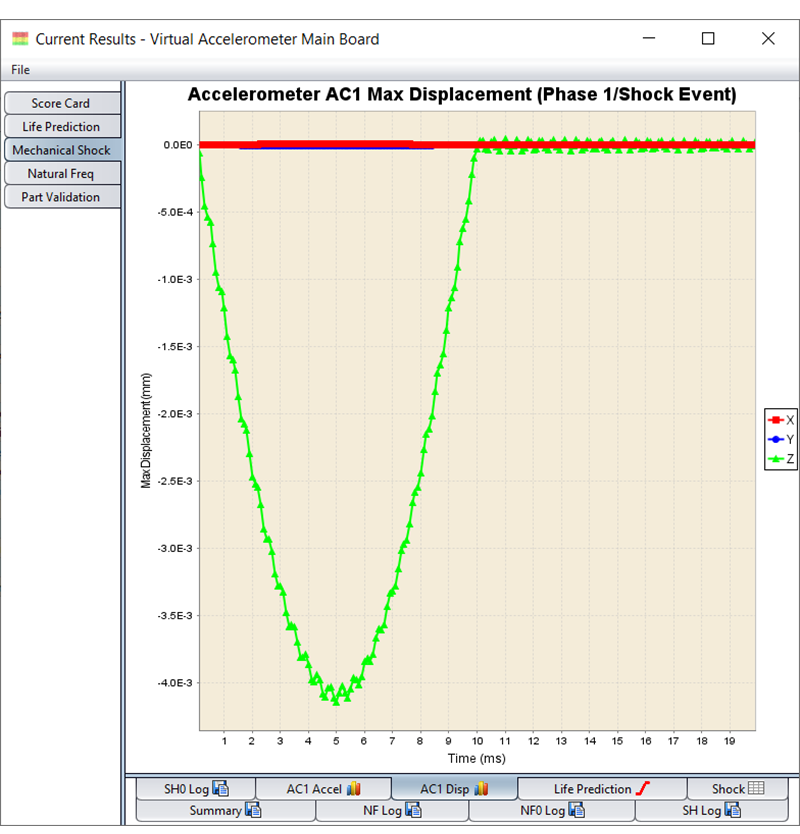Click the green Z series legend entry
The width and height of the screenshot is (800, 834).
pyautogui.click(x=780, y=460)
